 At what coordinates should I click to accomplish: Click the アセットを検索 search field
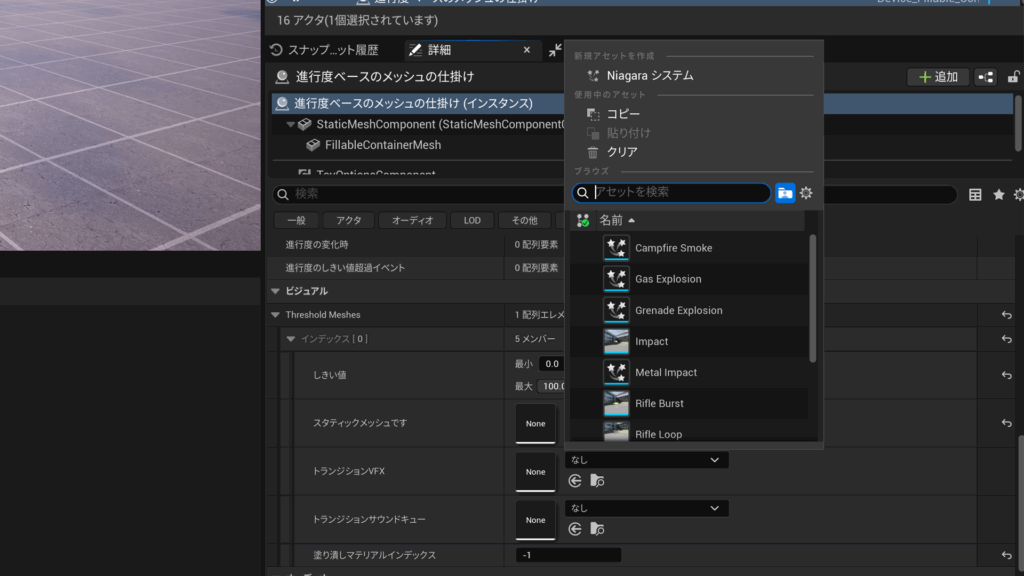671,193
